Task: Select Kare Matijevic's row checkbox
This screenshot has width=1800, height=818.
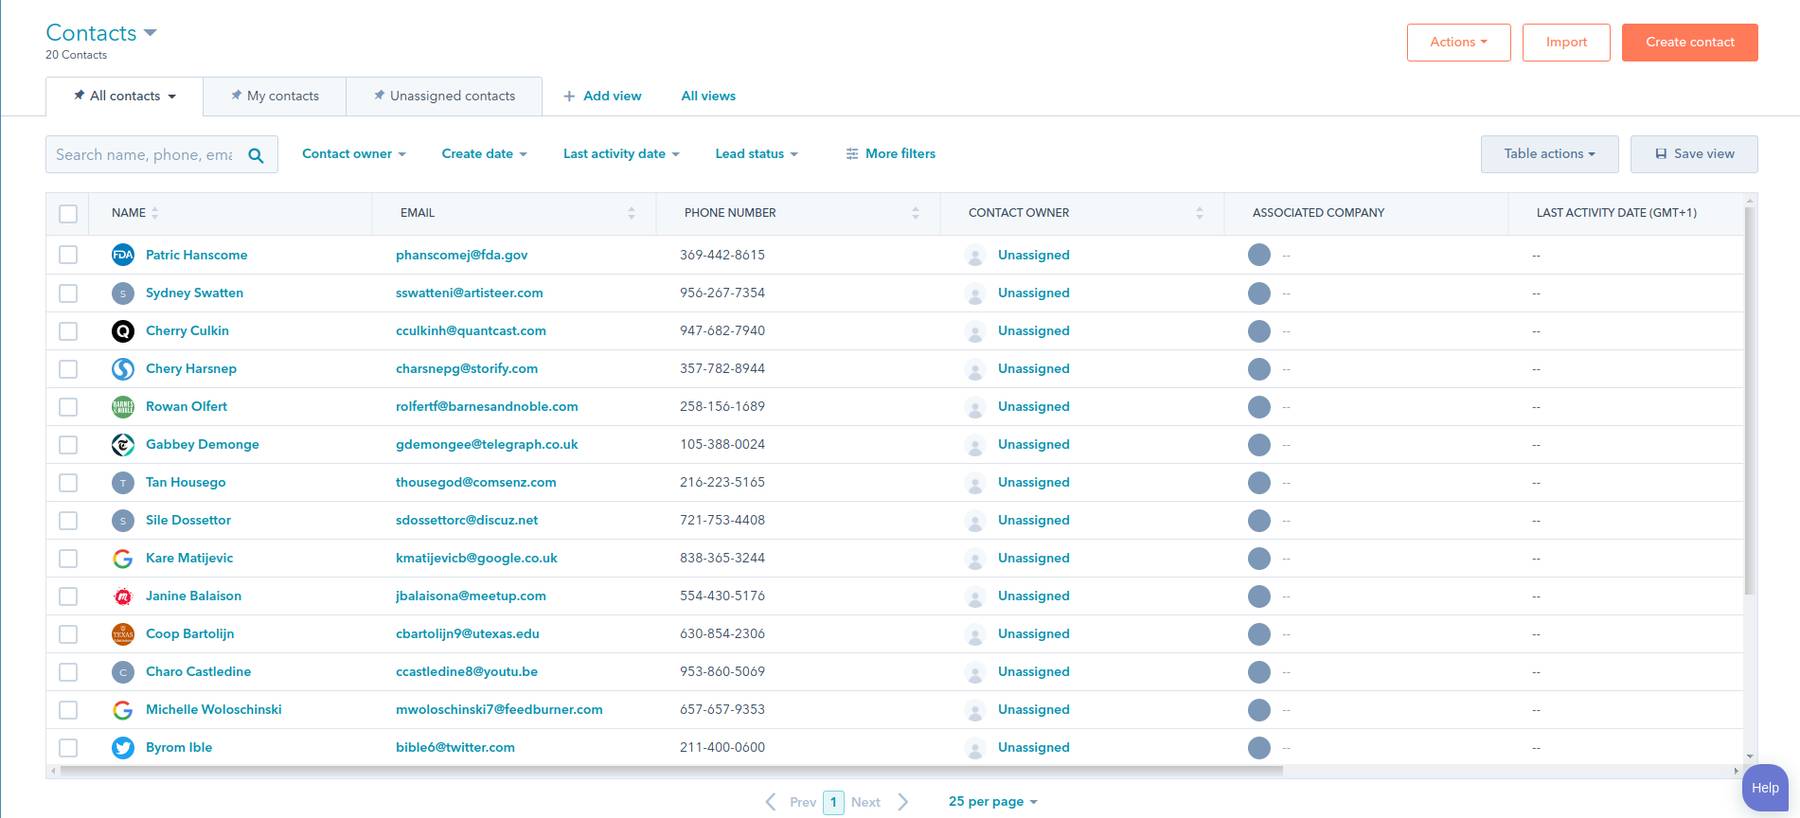Action: [x=68, y=558]
